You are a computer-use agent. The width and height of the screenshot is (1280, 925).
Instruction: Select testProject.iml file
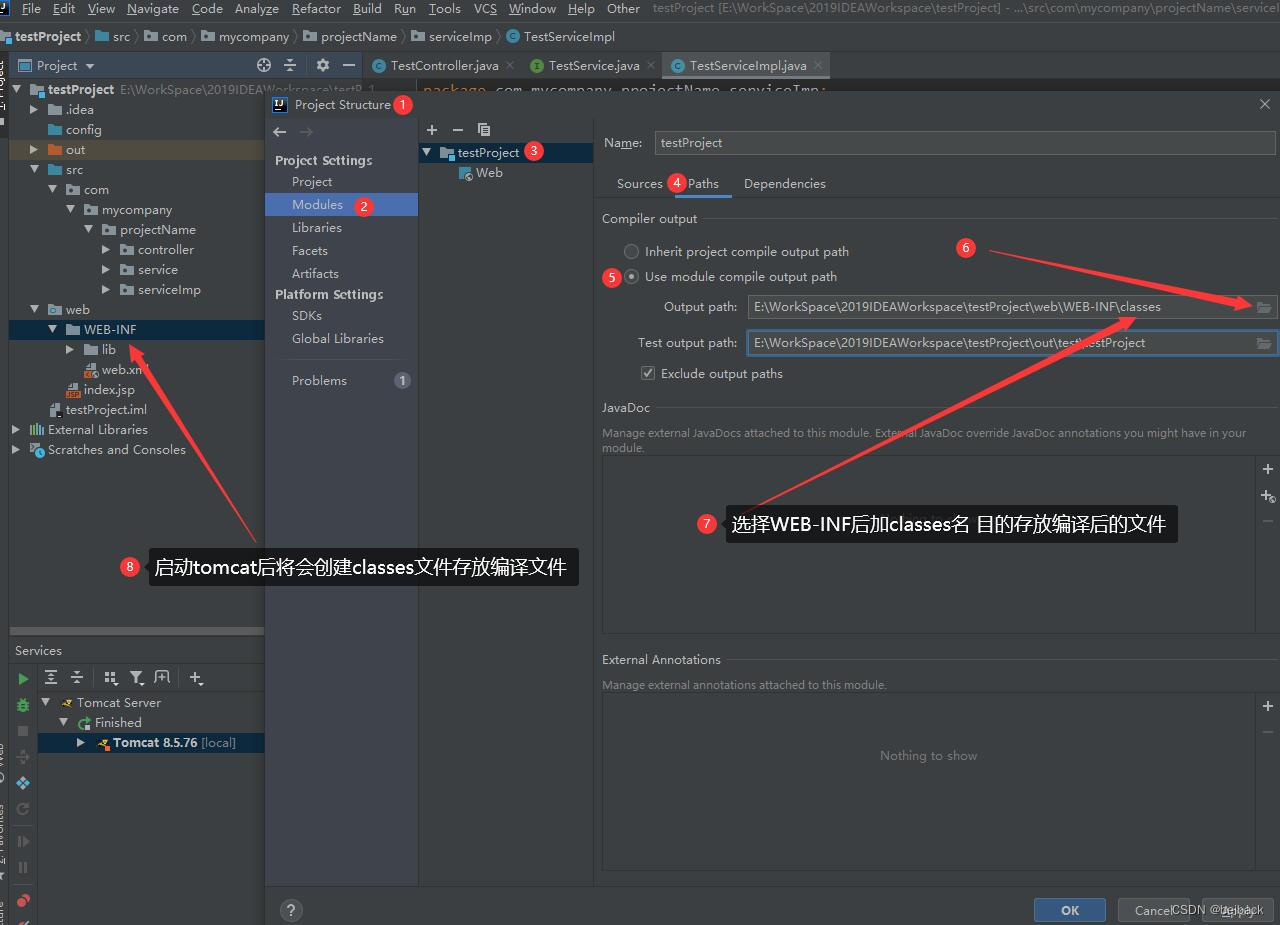click(98, 410)
